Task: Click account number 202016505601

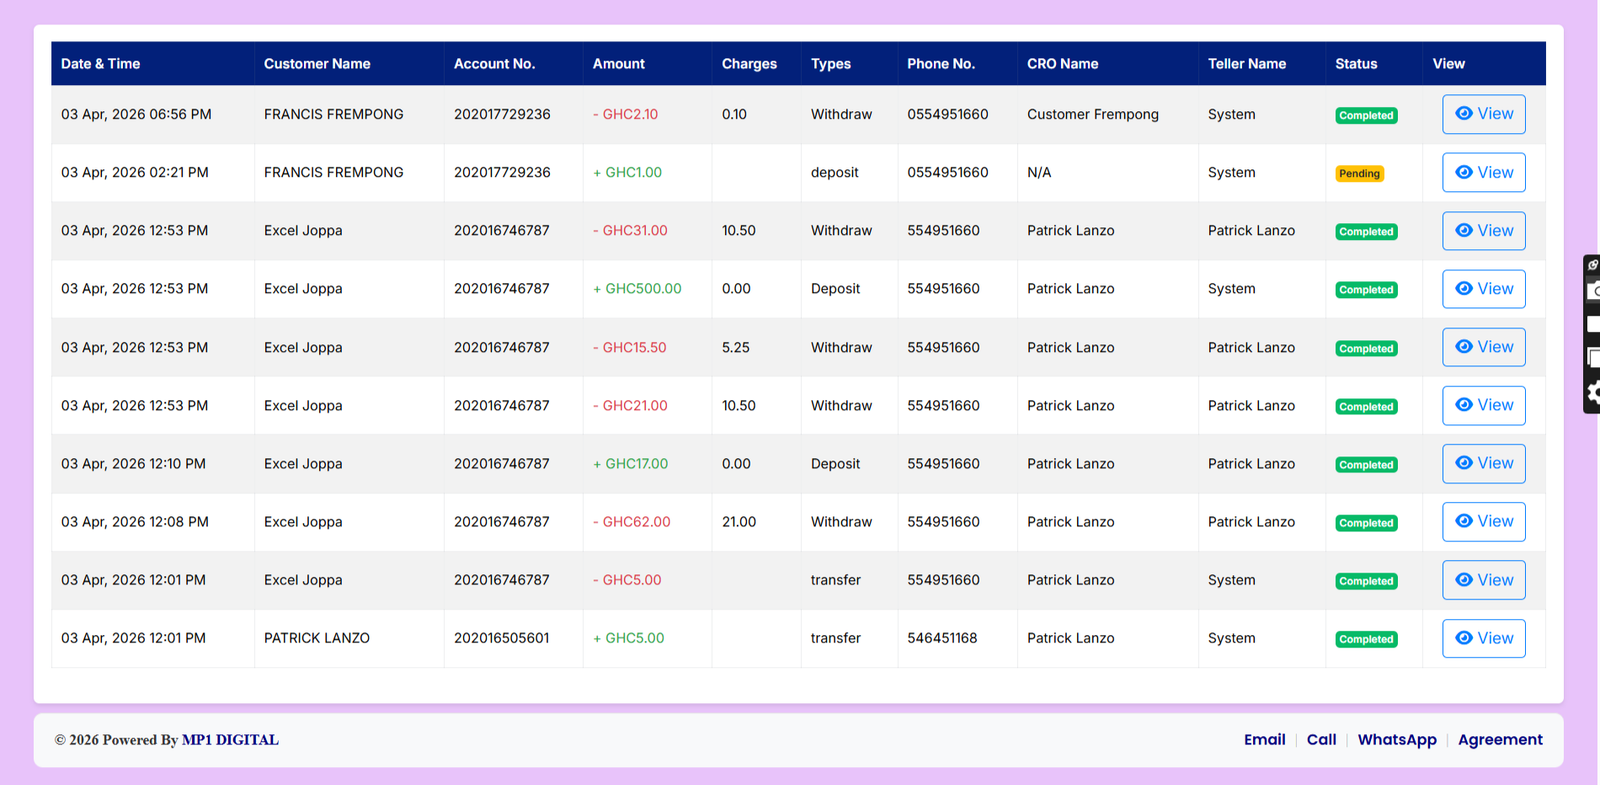Action: 501,638
